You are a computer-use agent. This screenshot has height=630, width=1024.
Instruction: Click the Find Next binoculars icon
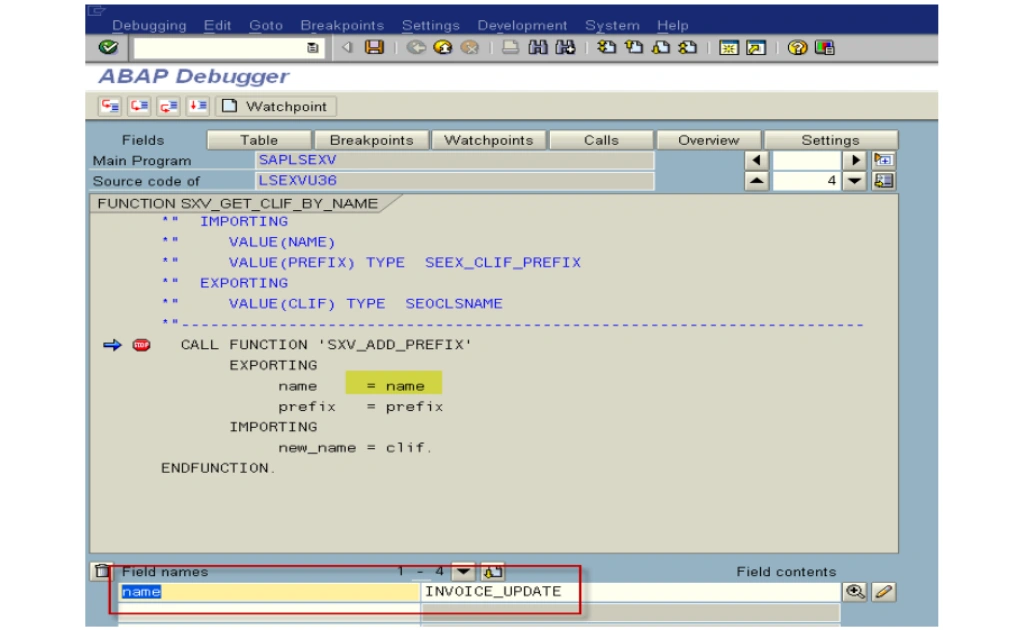coord(565,47)
